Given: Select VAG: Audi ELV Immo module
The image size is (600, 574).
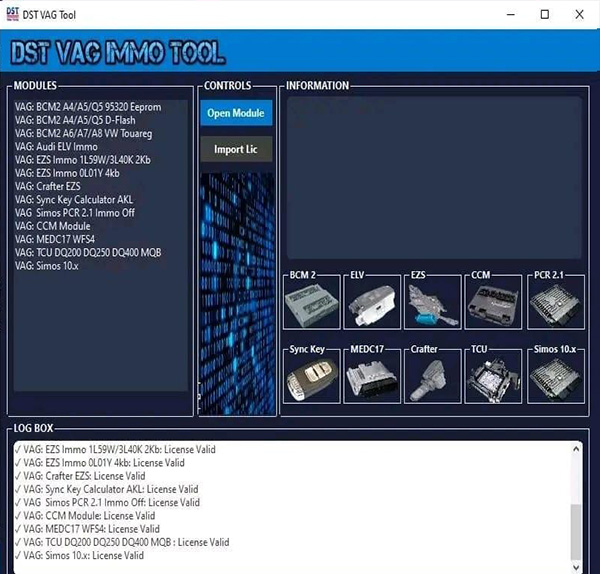Looking at the screenshot, I should (x=56, y=147).
